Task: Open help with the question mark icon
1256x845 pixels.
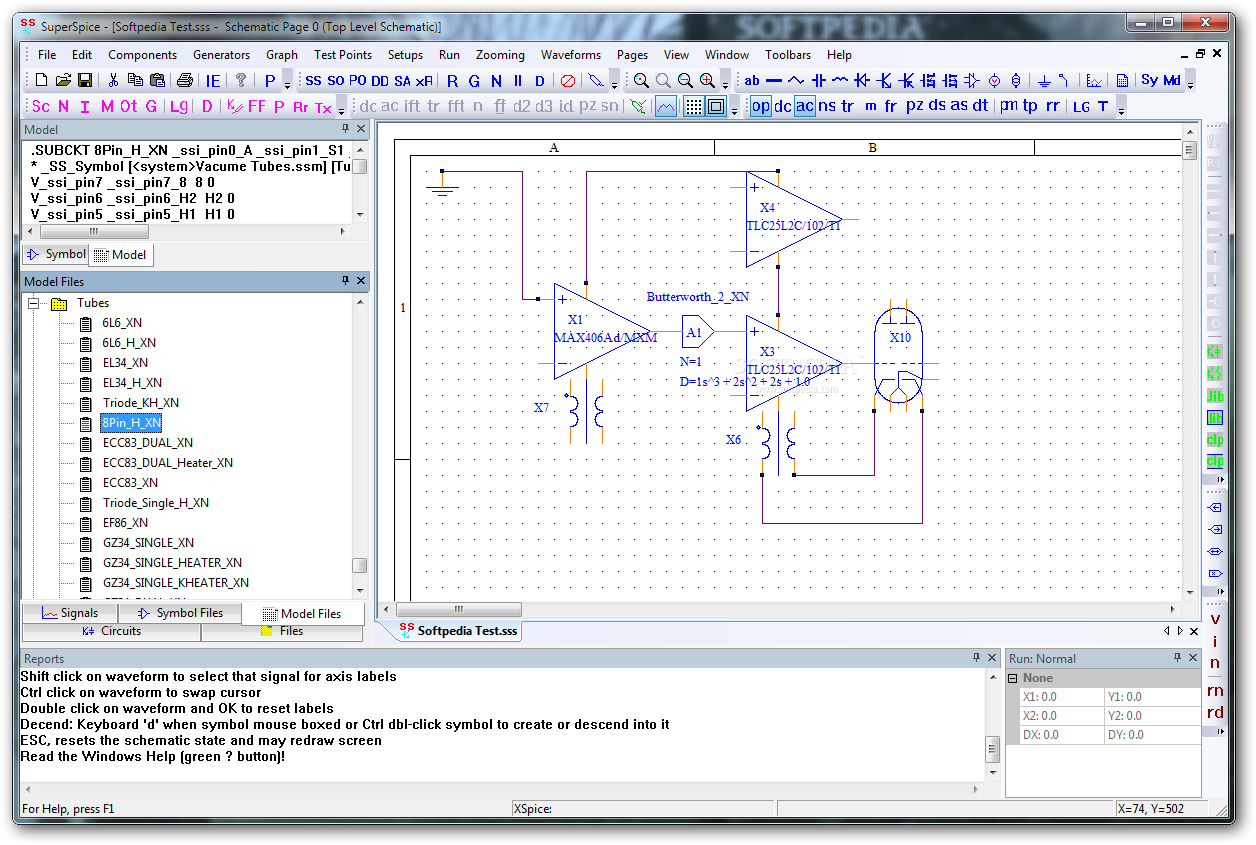Action: click(x=241, y=80)
